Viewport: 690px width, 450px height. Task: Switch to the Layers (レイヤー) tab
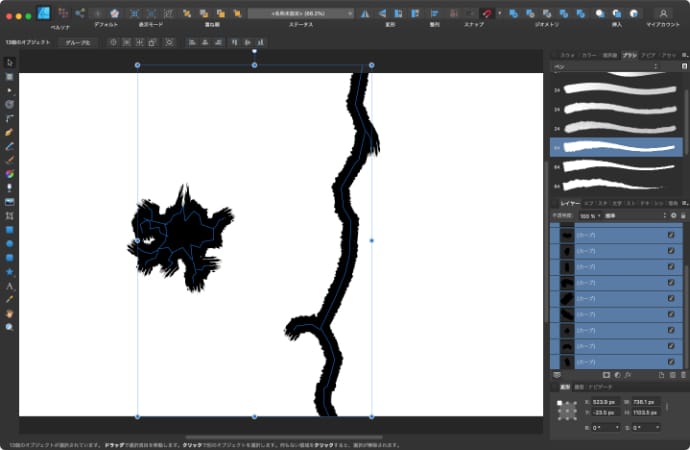coord(569,203)
